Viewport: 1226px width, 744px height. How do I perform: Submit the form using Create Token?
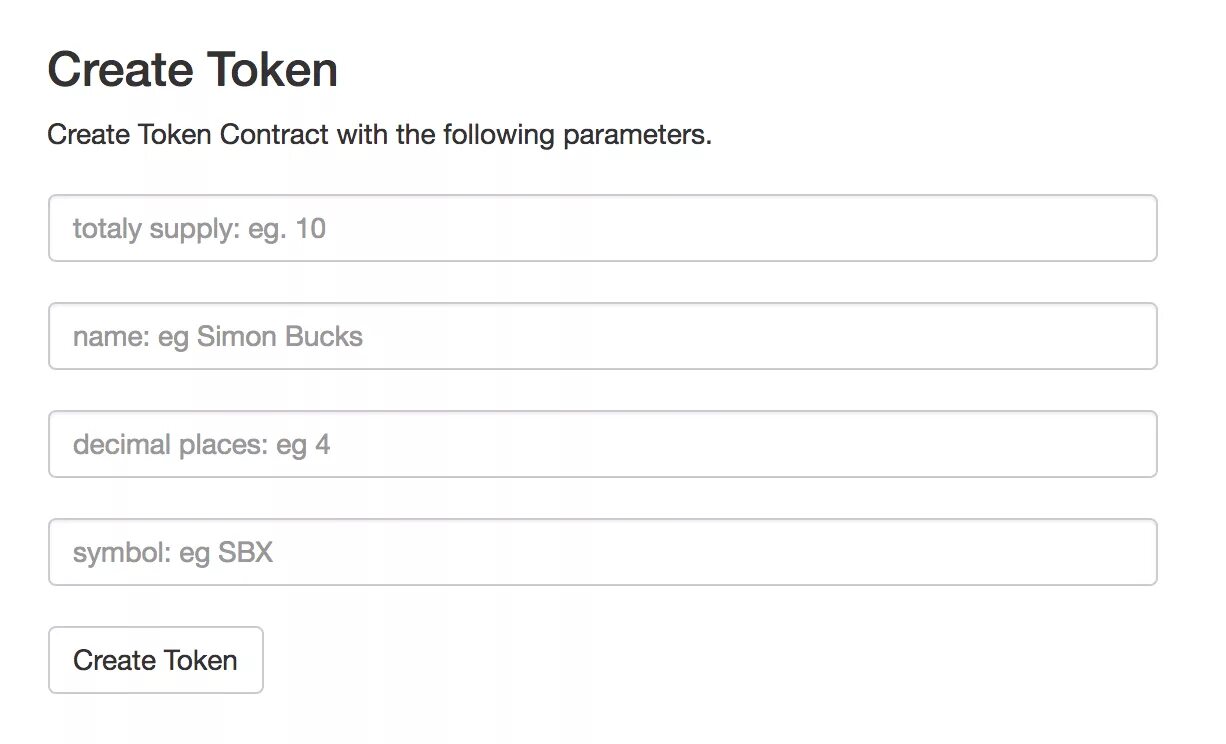coord(155,661)
